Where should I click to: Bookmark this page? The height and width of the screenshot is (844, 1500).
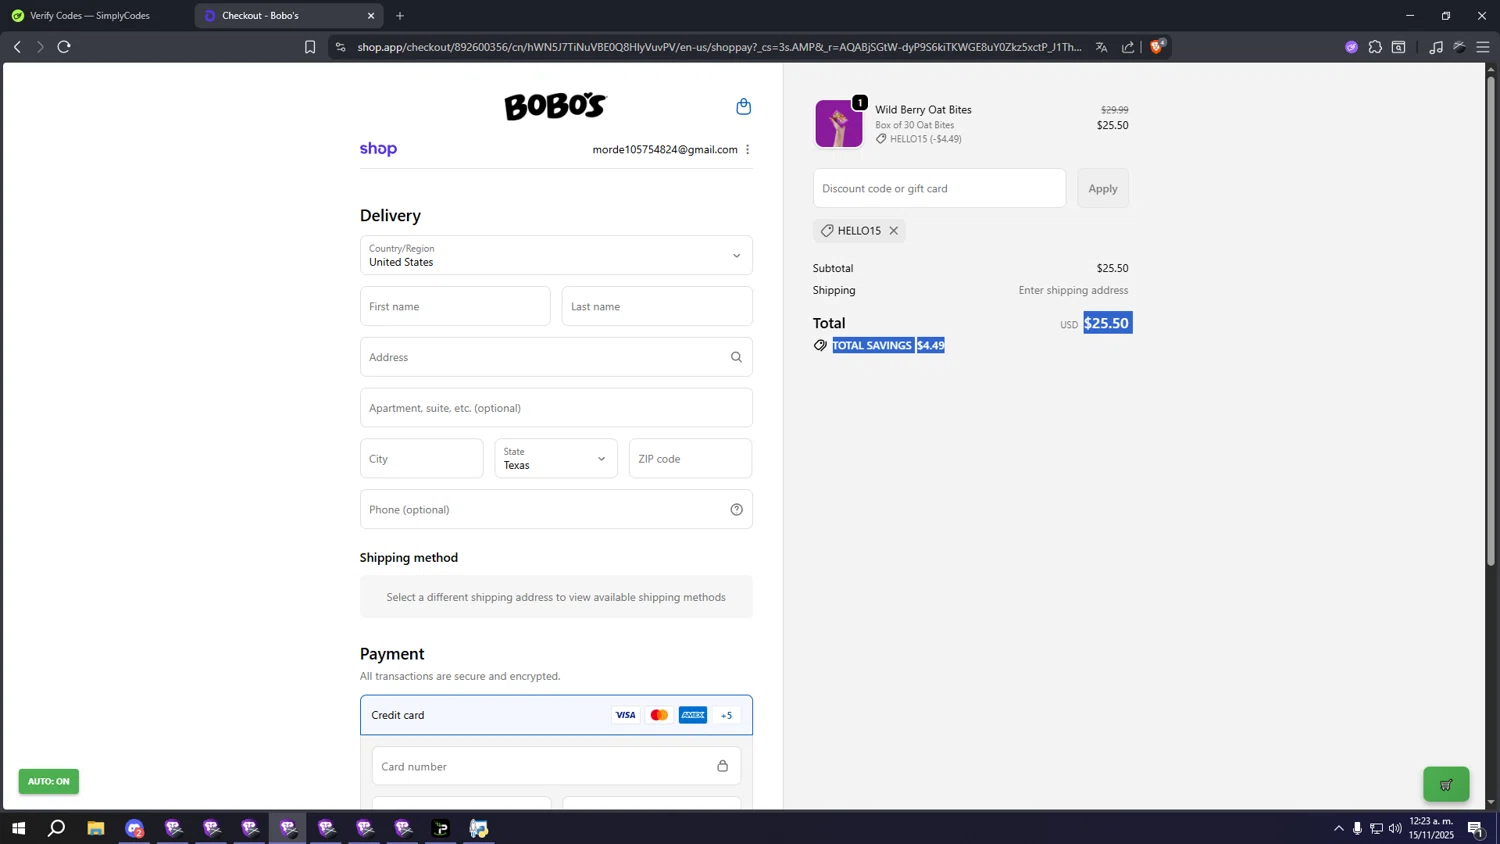tap(310, 47)
